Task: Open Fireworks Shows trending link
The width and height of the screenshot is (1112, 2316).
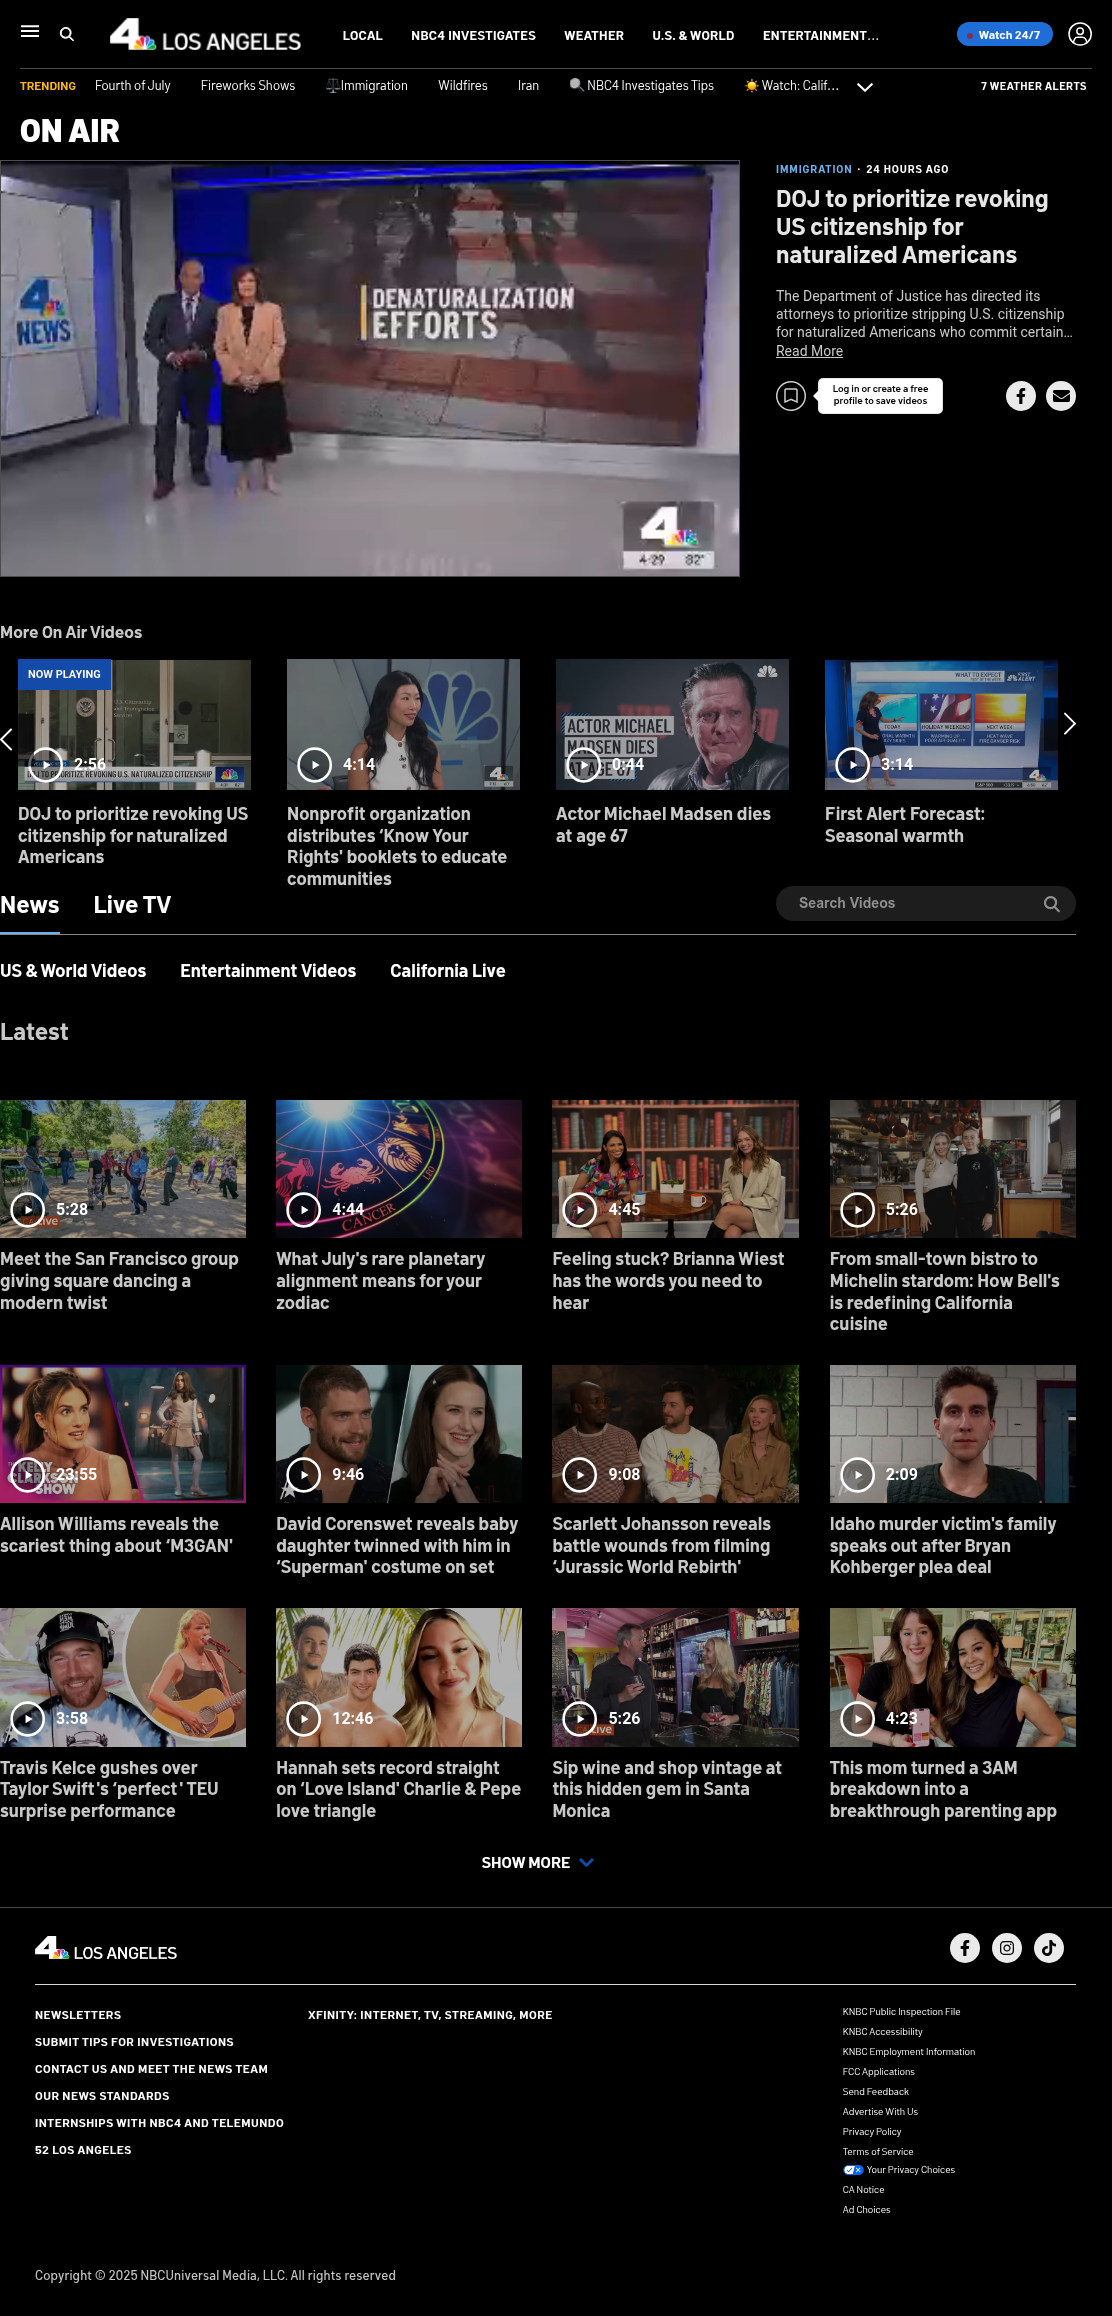Action: pos(247,86)
